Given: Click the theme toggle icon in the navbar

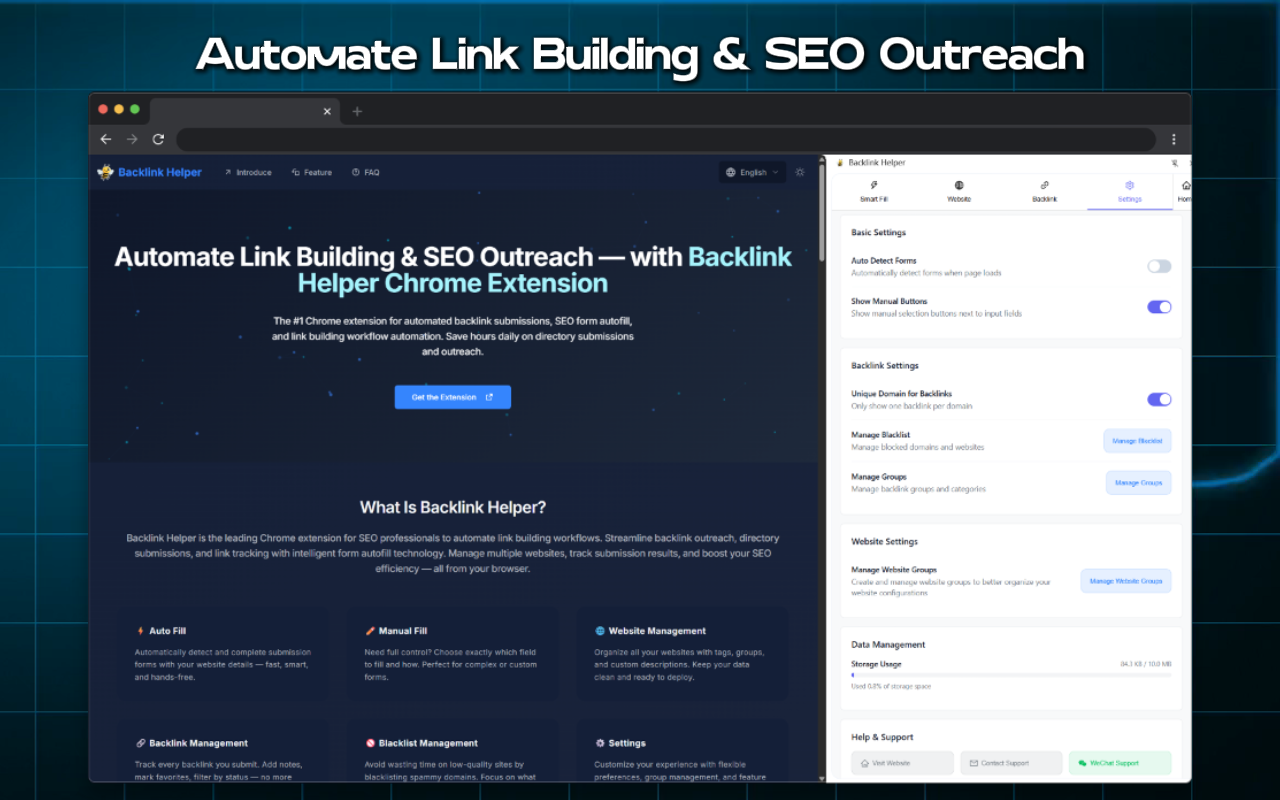Looking at the screenshot, I should pyautogui.click(x=799, y=172).
